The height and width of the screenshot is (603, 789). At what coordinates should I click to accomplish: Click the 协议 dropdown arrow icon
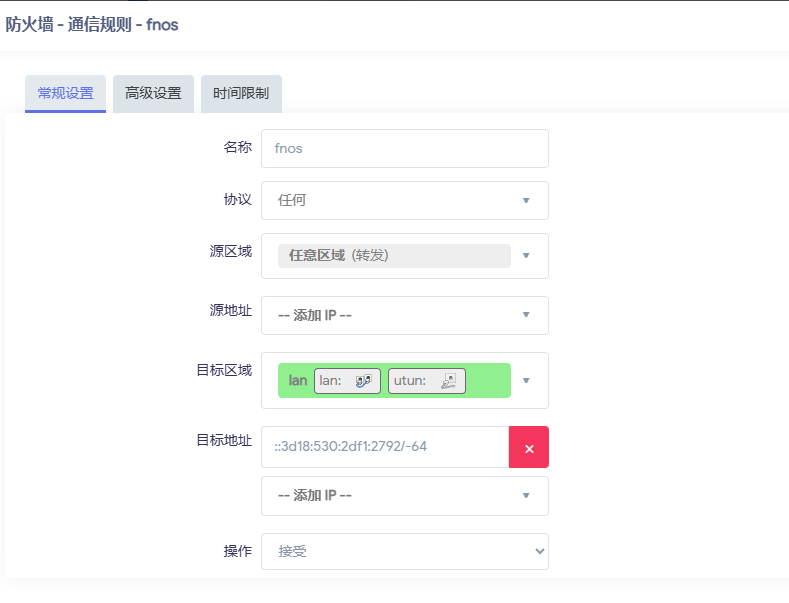click(526, 200)
